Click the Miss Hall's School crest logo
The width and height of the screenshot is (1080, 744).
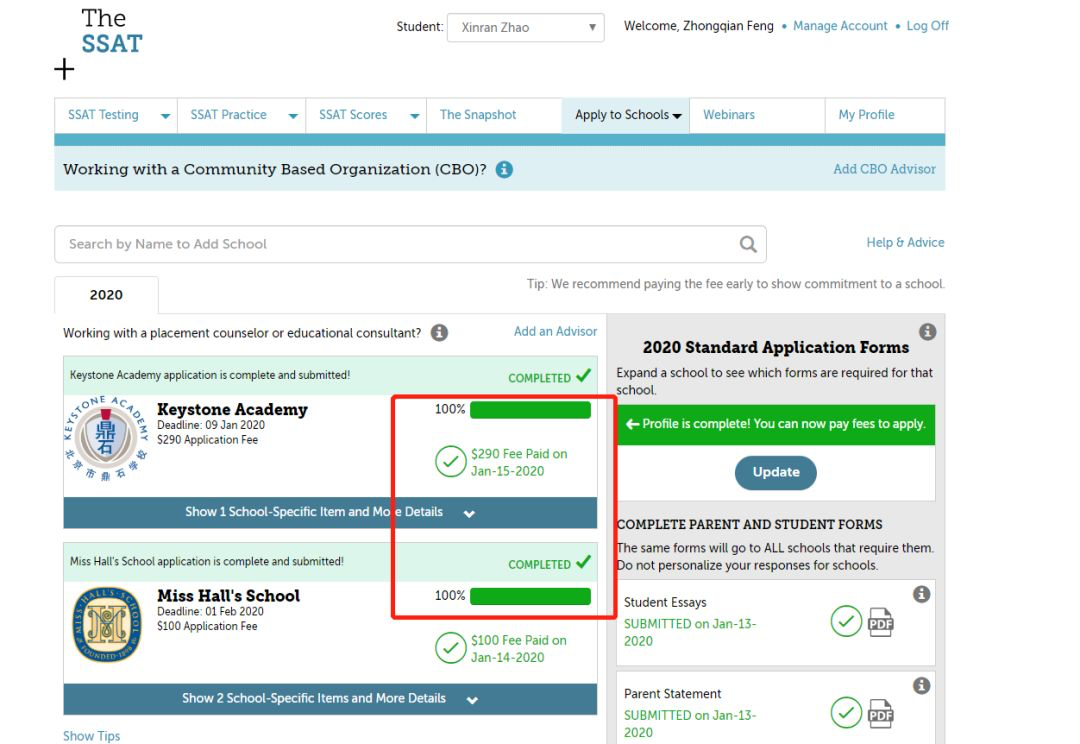pos(107,625)
